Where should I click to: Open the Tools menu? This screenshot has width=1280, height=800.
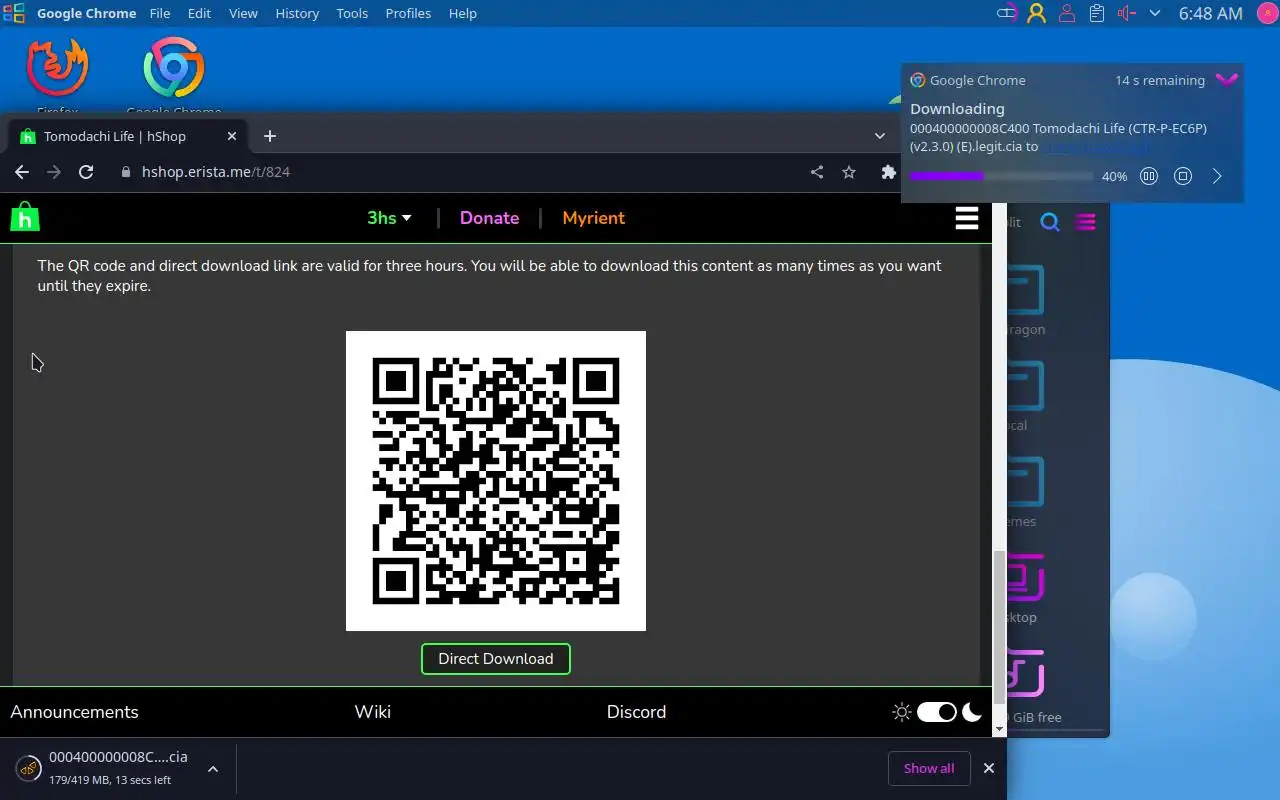click(352, 13)
